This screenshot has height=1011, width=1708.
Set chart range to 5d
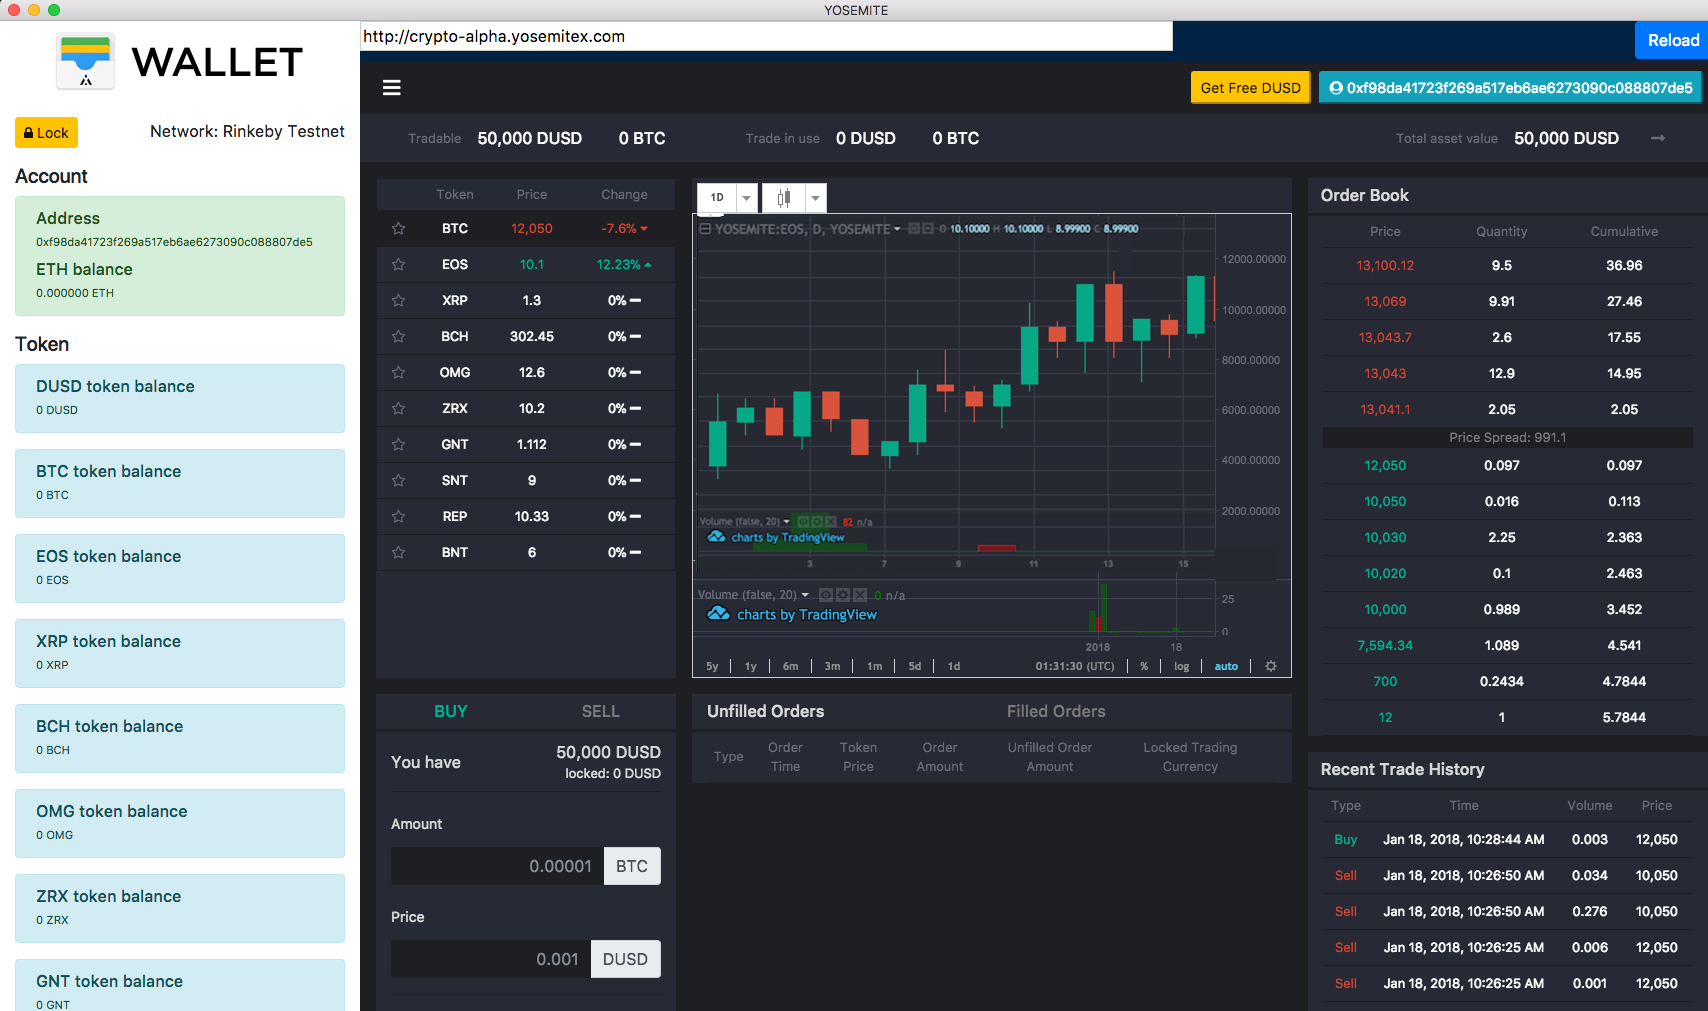point(915,666)
